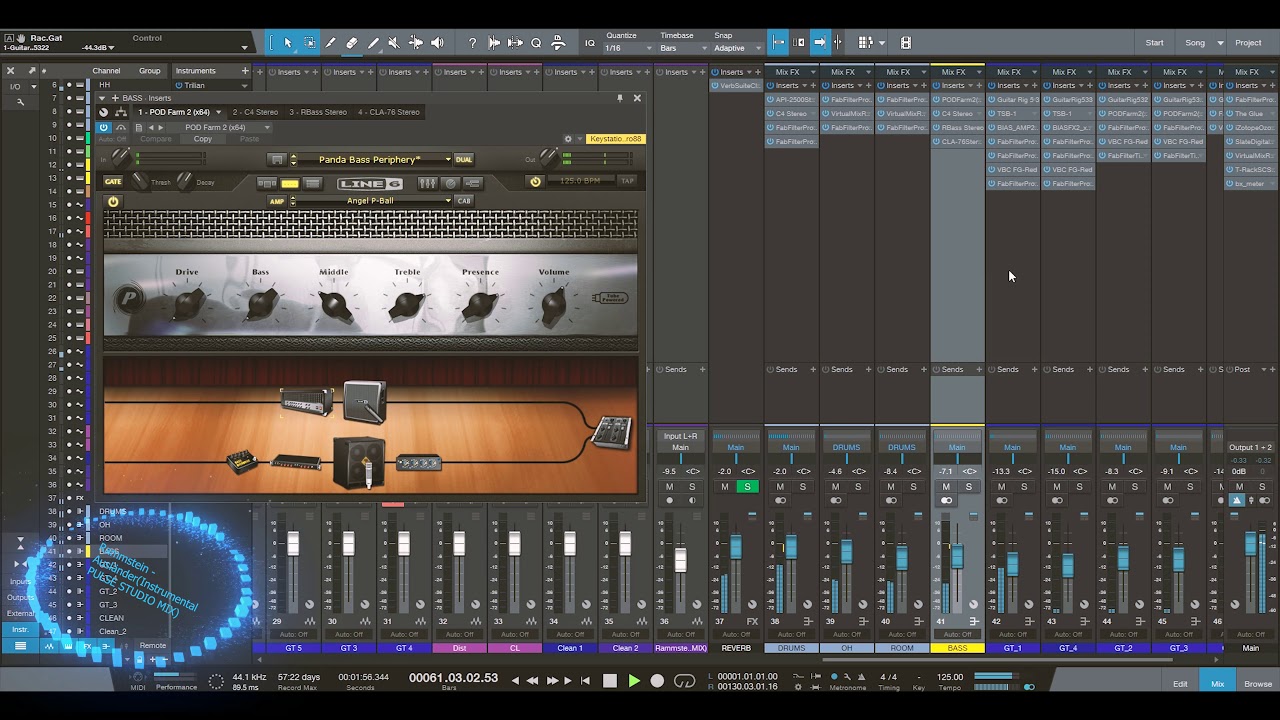Click the TAP tempo button

click(x=627, y=181)
